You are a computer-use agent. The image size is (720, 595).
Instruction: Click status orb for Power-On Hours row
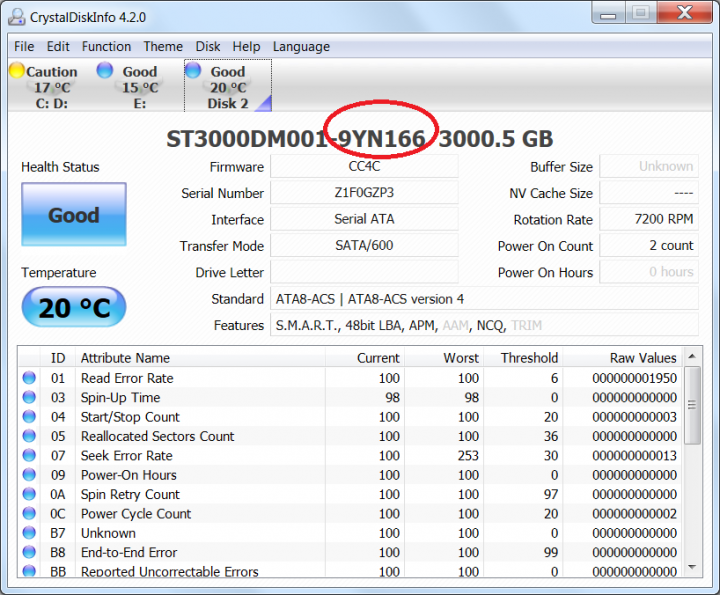pos(29,474)
